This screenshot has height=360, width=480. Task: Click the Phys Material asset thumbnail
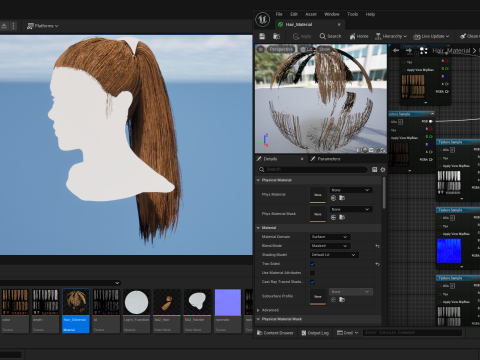click(x=318, y=195)
